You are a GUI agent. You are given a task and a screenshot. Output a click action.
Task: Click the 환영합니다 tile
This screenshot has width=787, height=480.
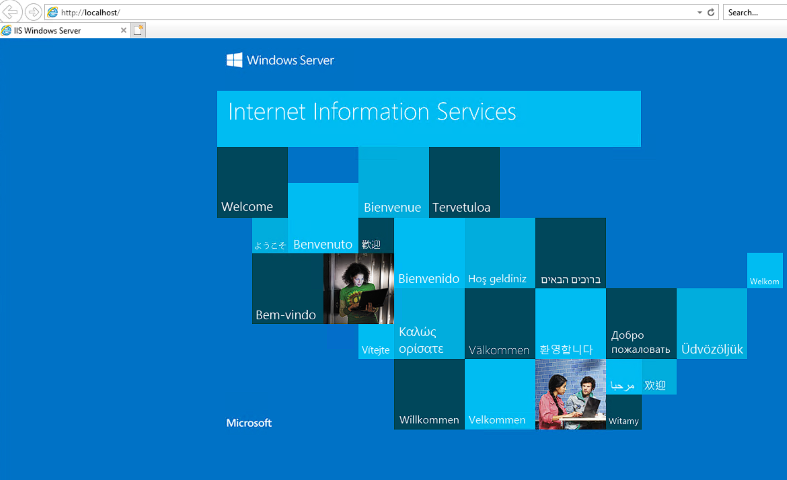pyautogui.click(x=570, y=323)
